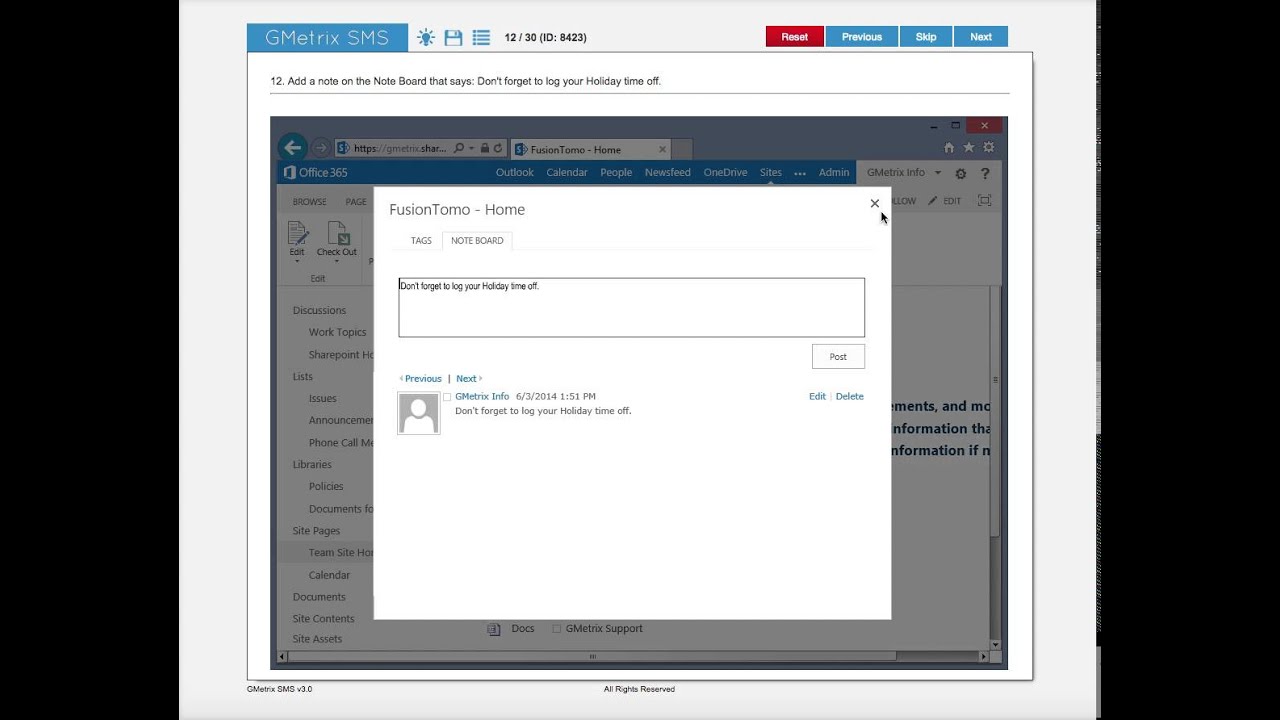
Task: Open Admin in the Office 365 bar
Action: click(834, 172)
